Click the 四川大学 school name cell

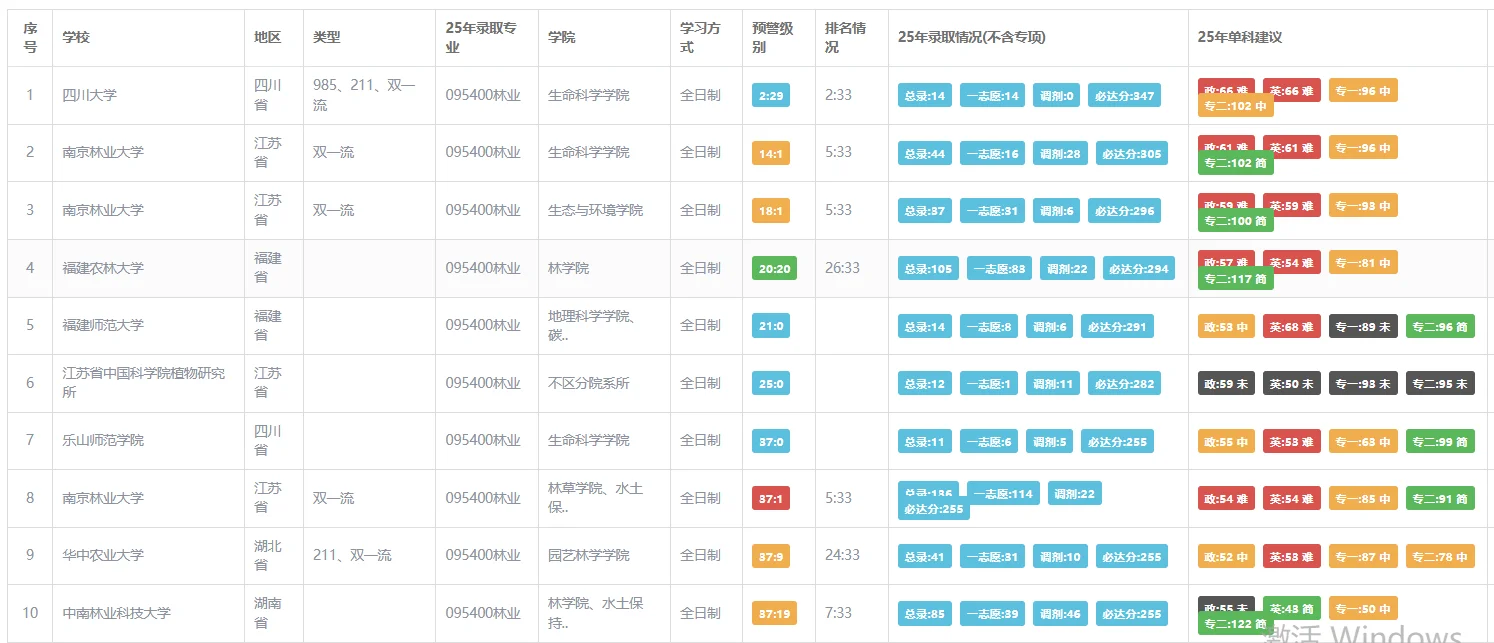pyautogui.click(x=90, y=95)
